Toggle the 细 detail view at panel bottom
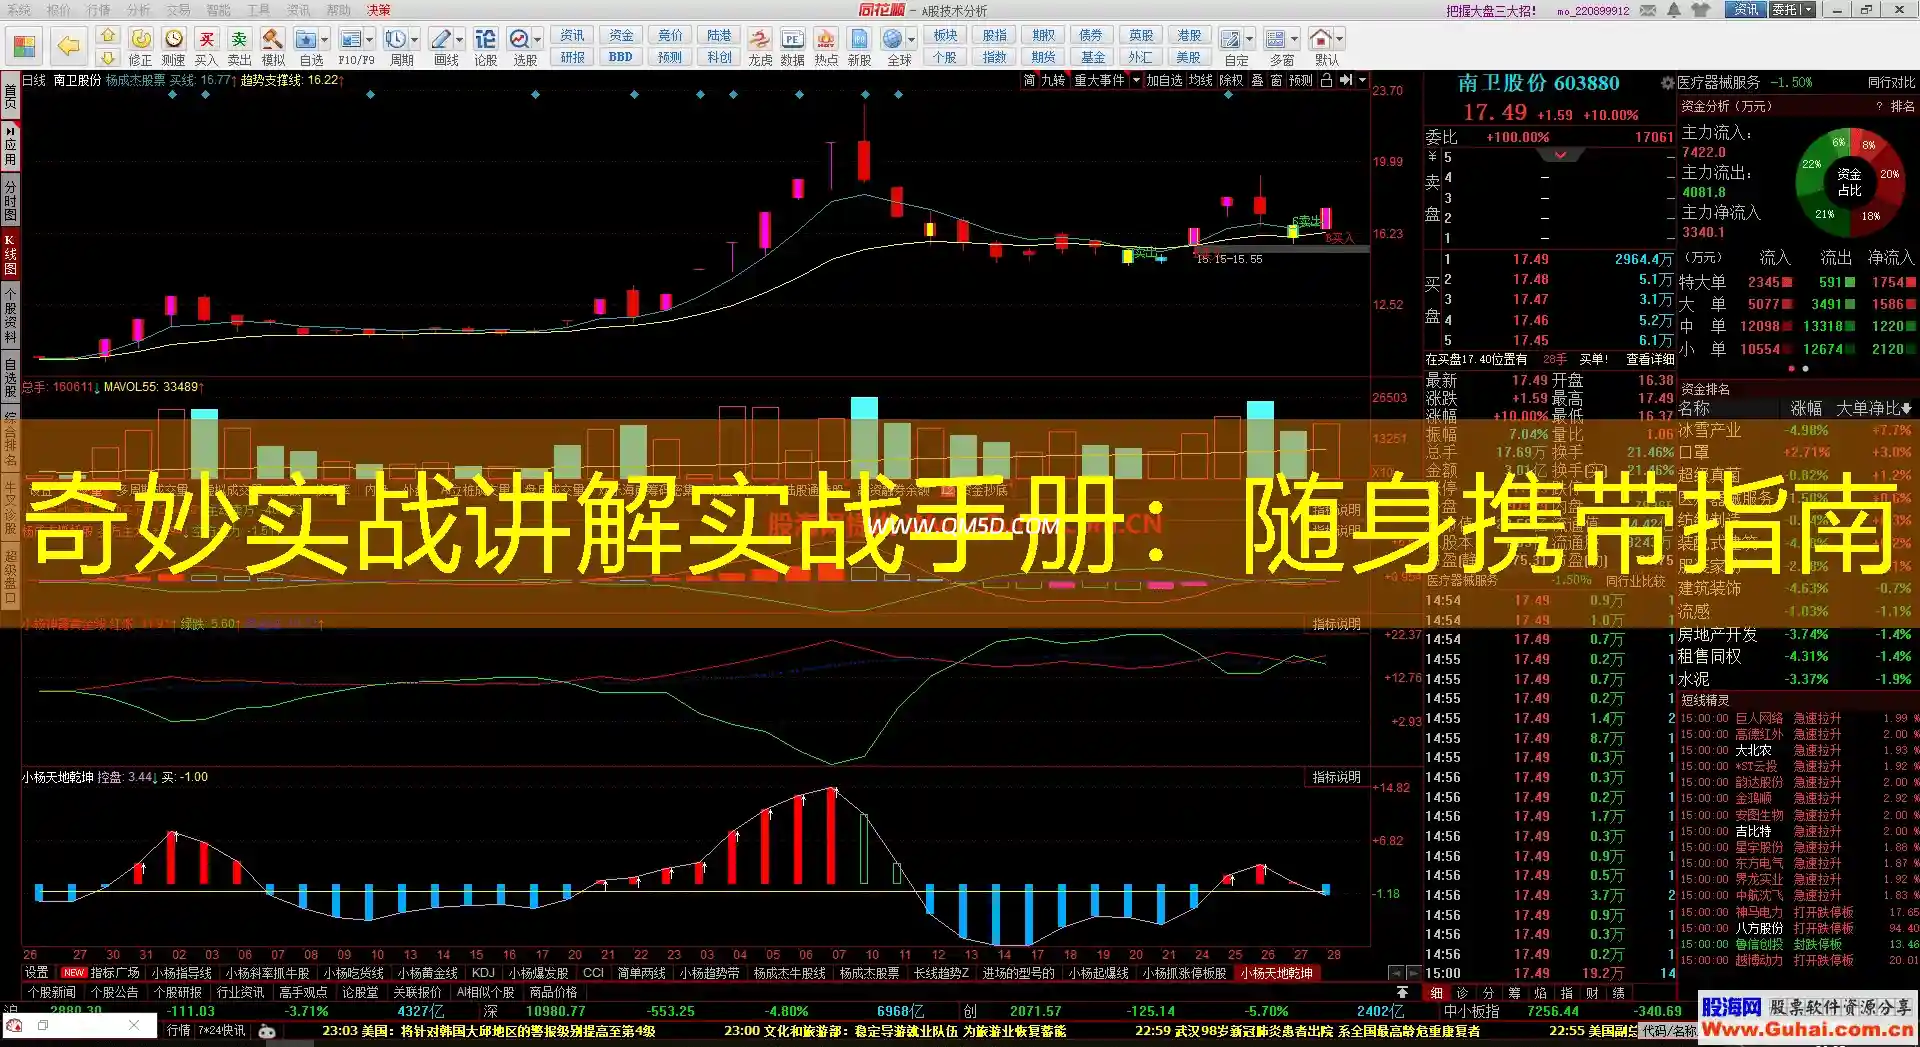Image resolution: width=1920 pixels, height=1047 pixels. click(x=1437, y=993)
